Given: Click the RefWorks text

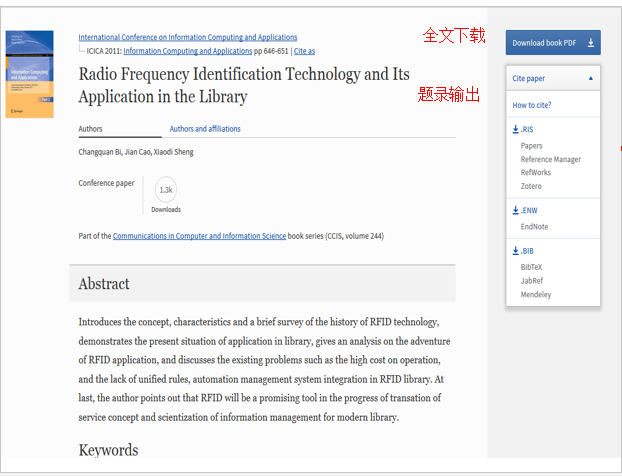Looking at the screenshot, I should click(x=536, y=172).
